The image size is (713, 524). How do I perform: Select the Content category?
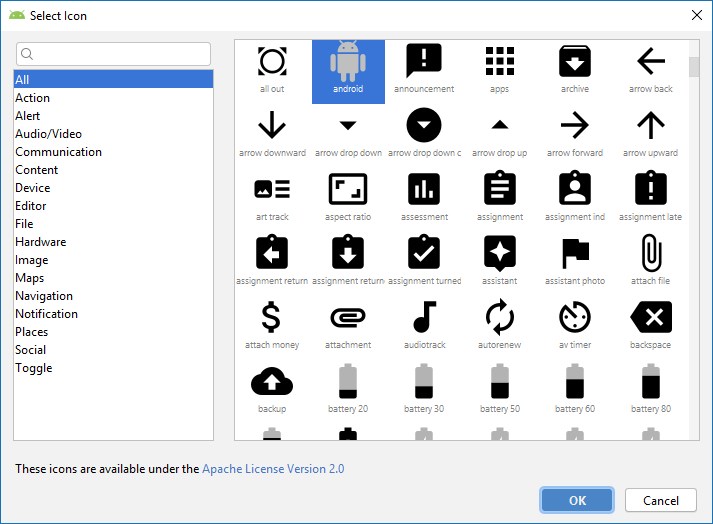tap(113, 170)
